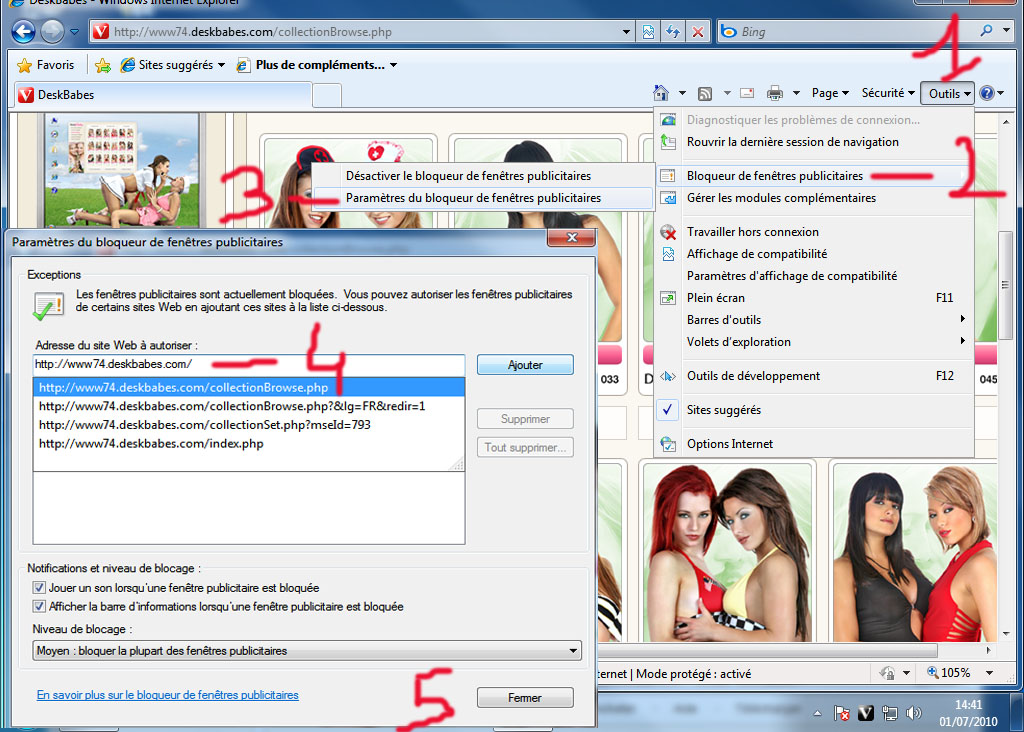Screen dimensions: 1024x732
Task: Click the red Stop loading icon
Action: coord(698,32)
